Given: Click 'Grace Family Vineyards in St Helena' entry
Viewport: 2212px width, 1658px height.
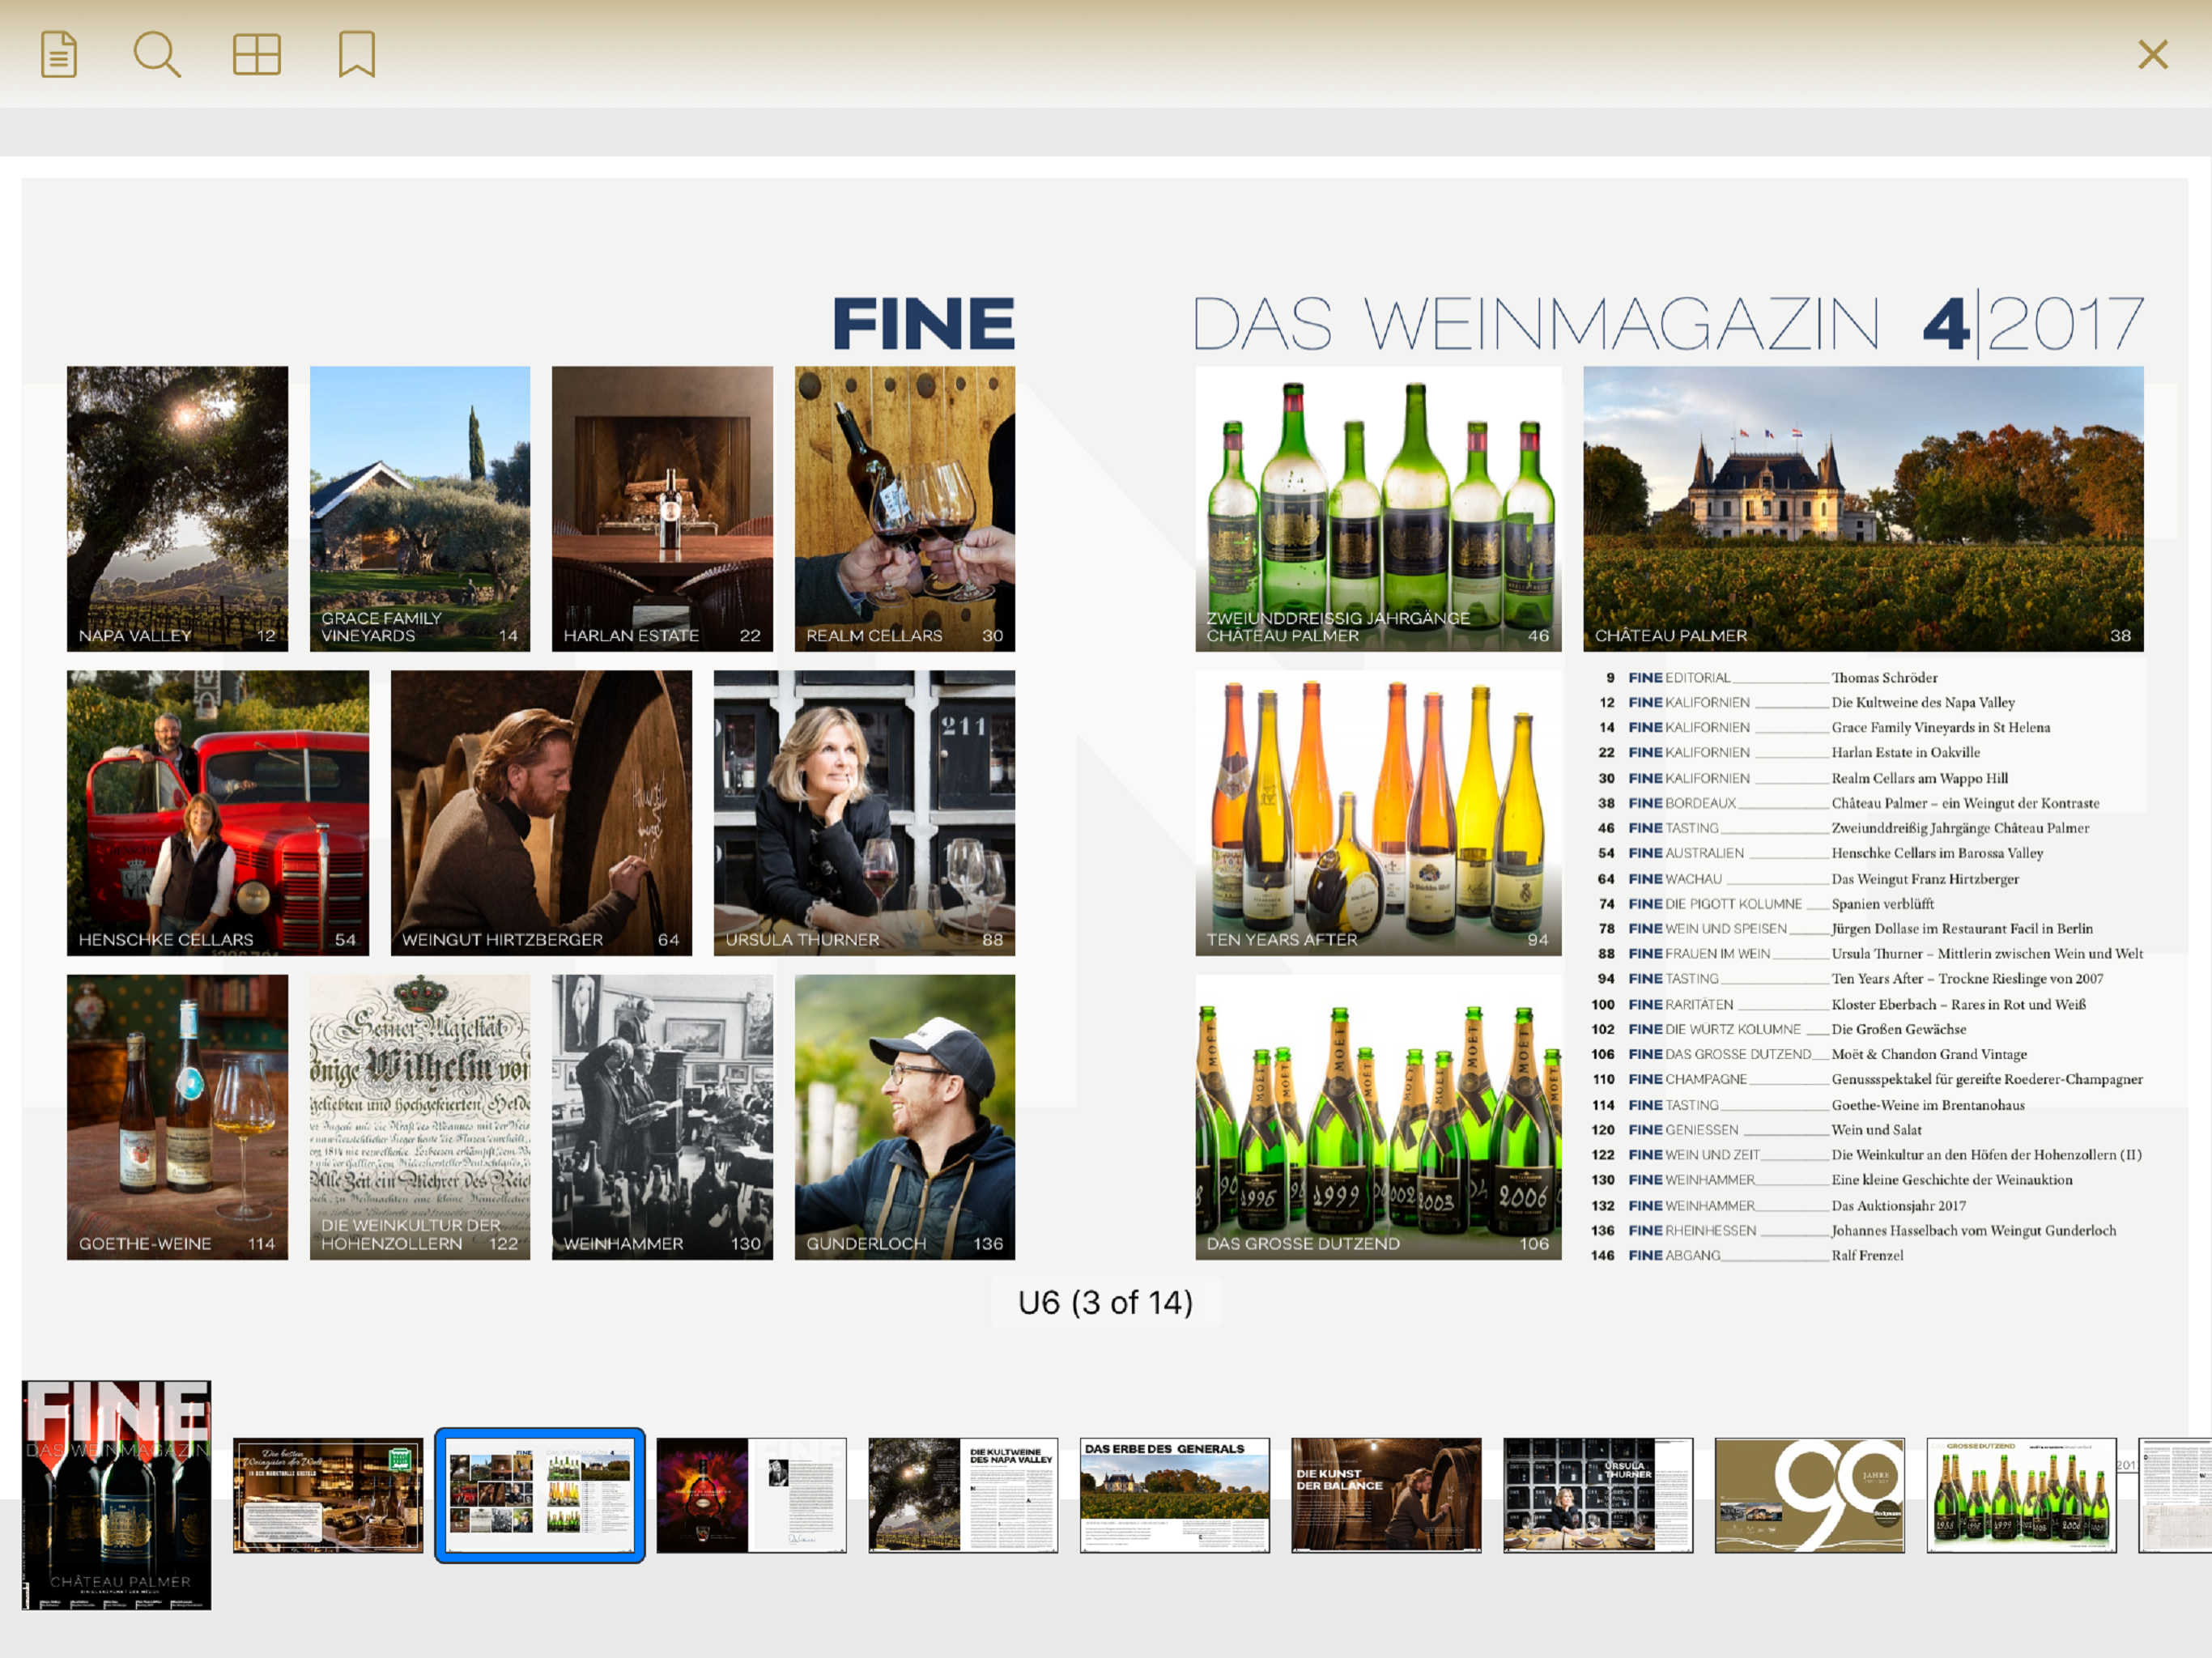Looking at the screenshot, I should [1941, 728].
